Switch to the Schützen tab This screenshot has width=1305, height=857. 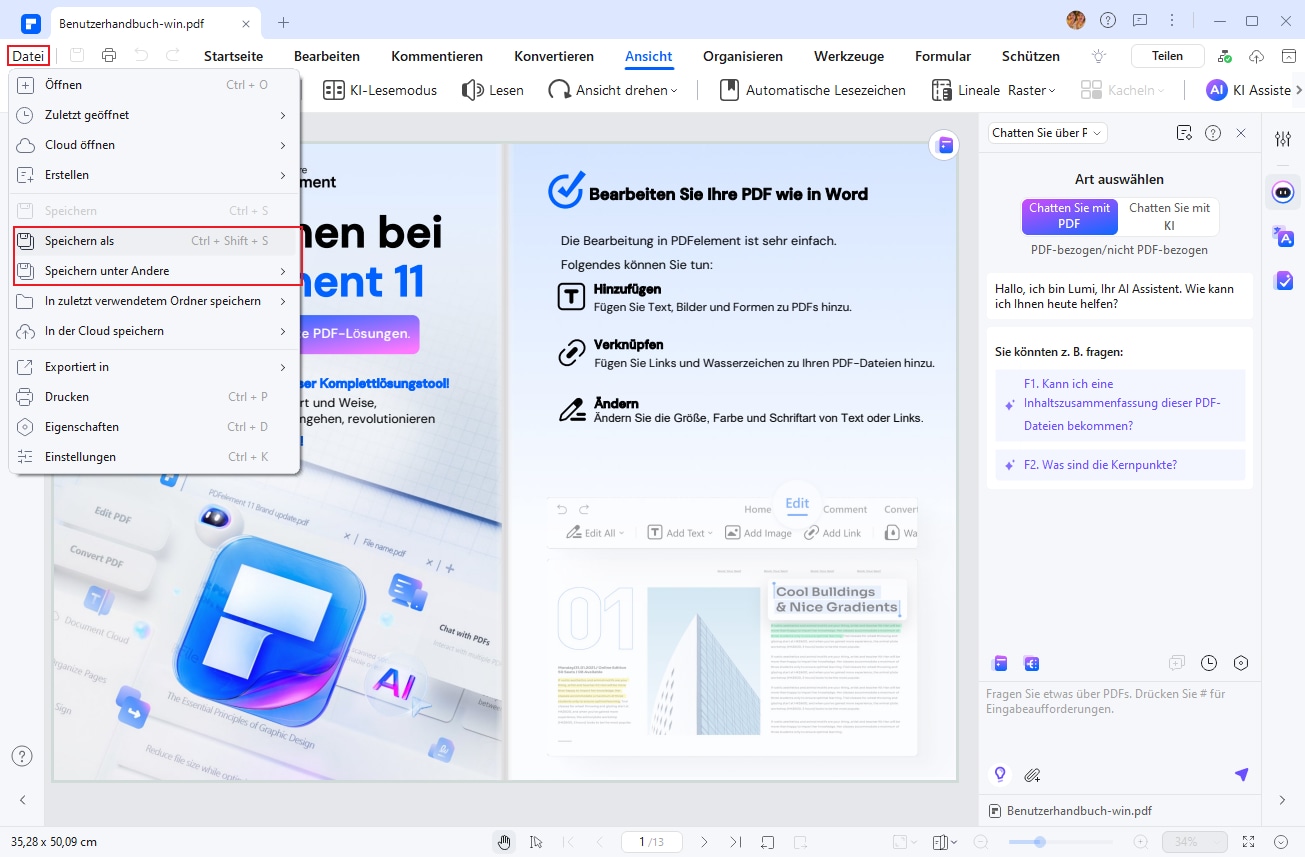click(x=1031, y=56)
